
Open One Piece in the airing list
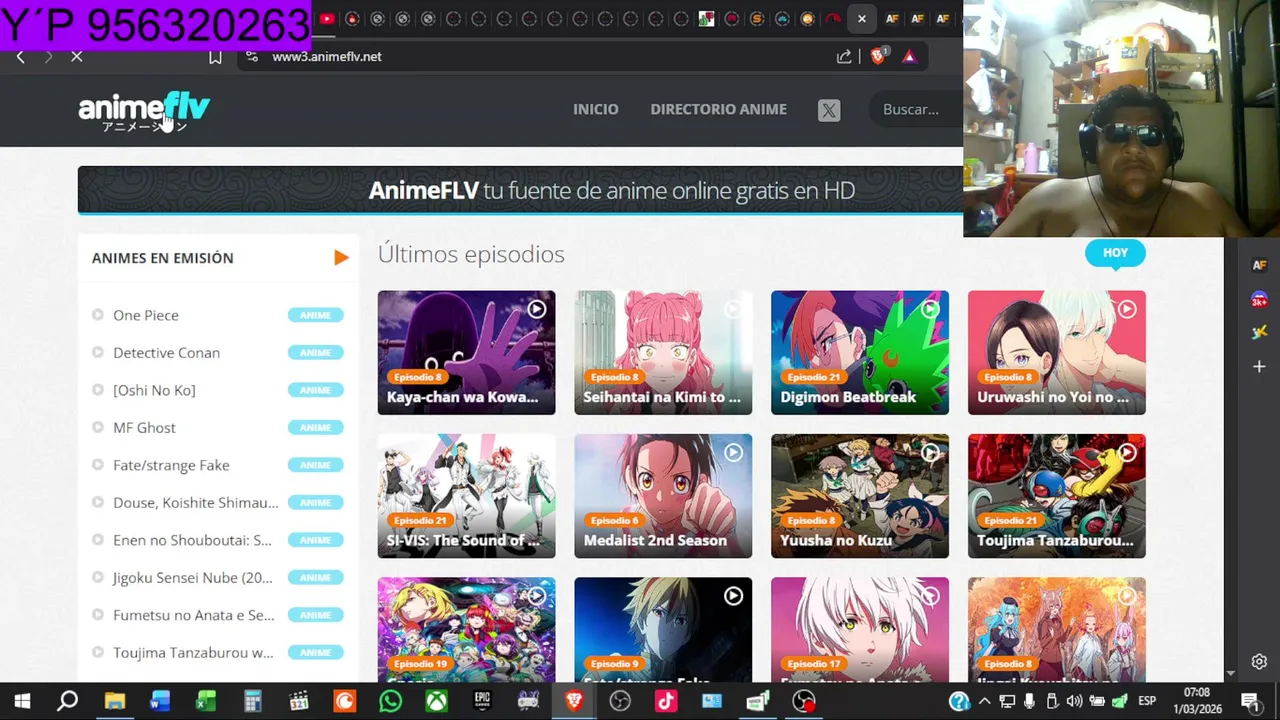pyautogui.click(x=146, y=315)
